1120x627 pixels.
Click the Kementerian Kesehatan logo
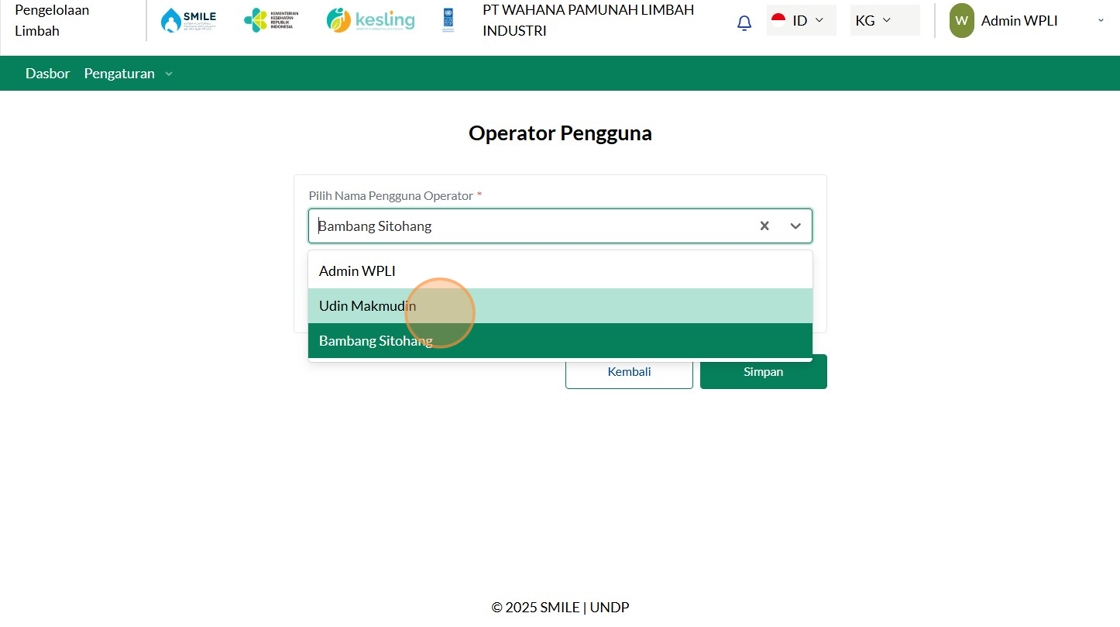coord(271,20)
